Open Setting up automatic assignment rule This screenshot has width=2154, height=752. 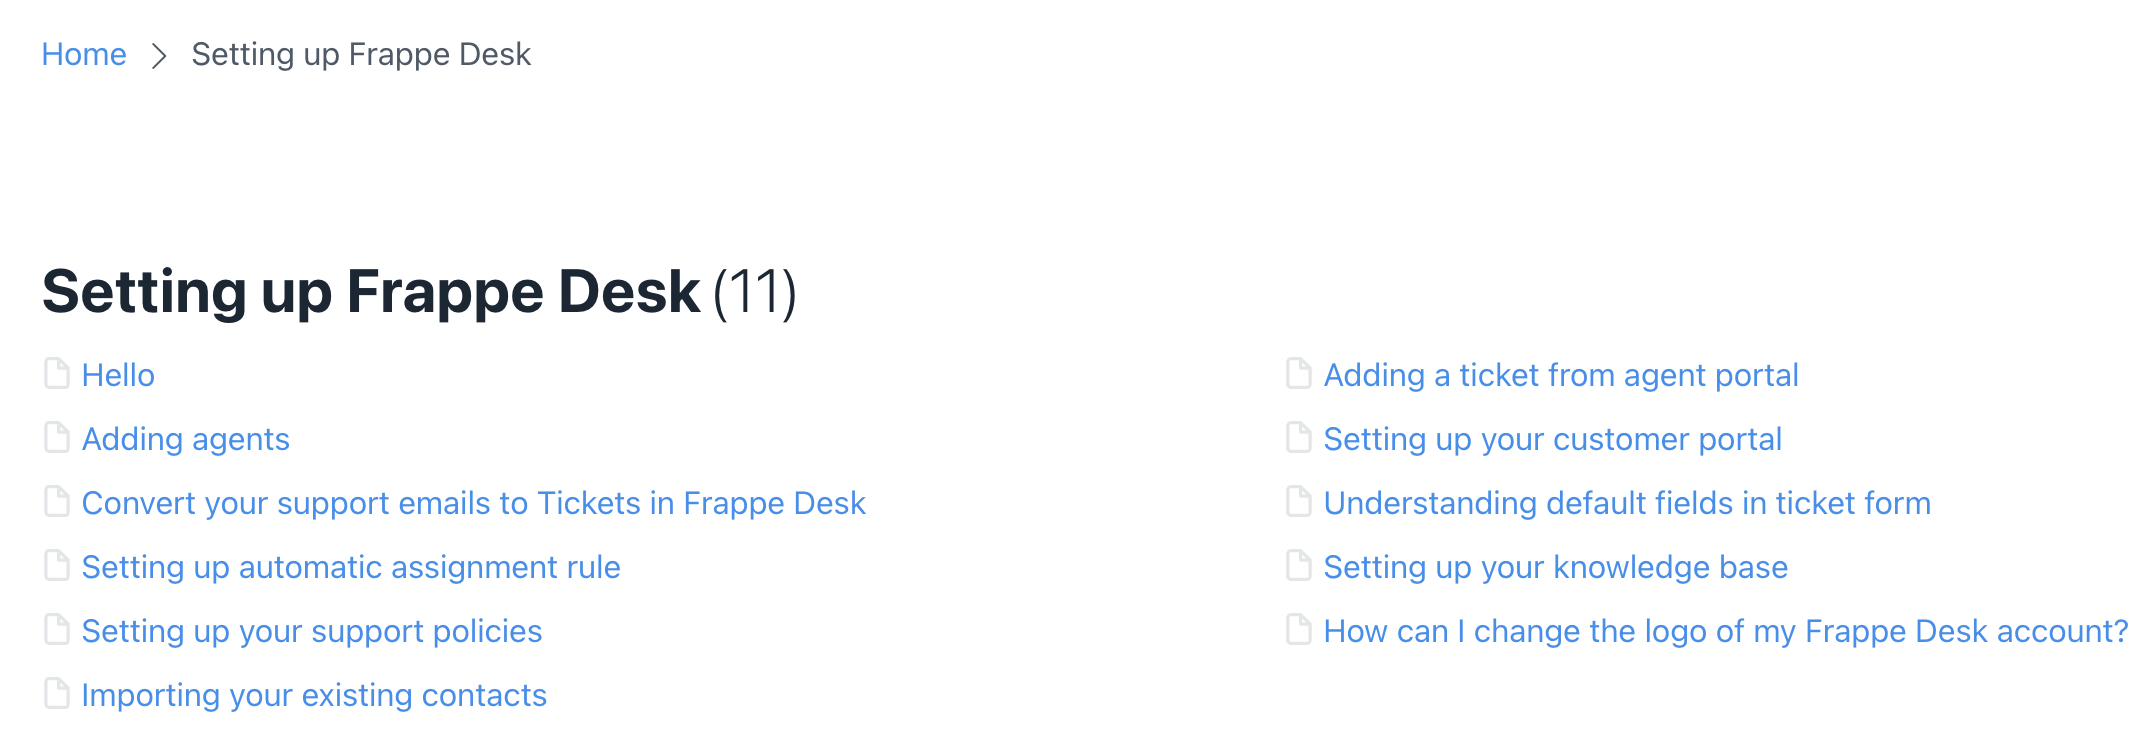(351, 566)
